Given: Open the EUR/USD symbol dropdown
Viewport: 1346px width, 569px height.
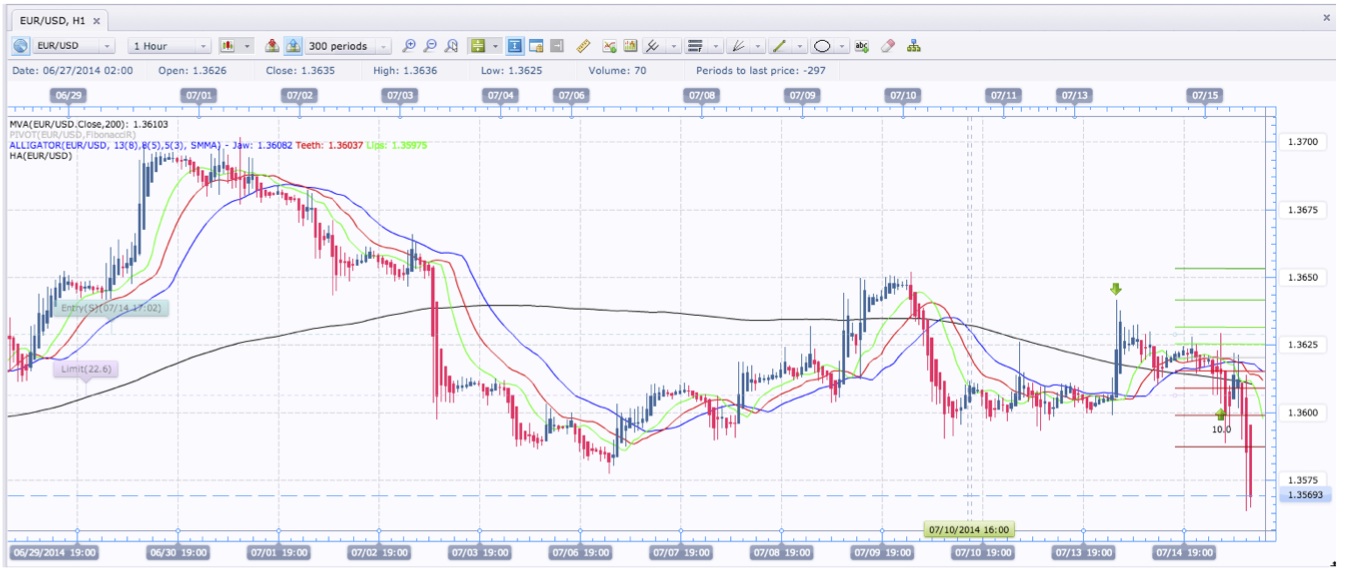Looking at the screenshot, I should [x=75, y=46].
